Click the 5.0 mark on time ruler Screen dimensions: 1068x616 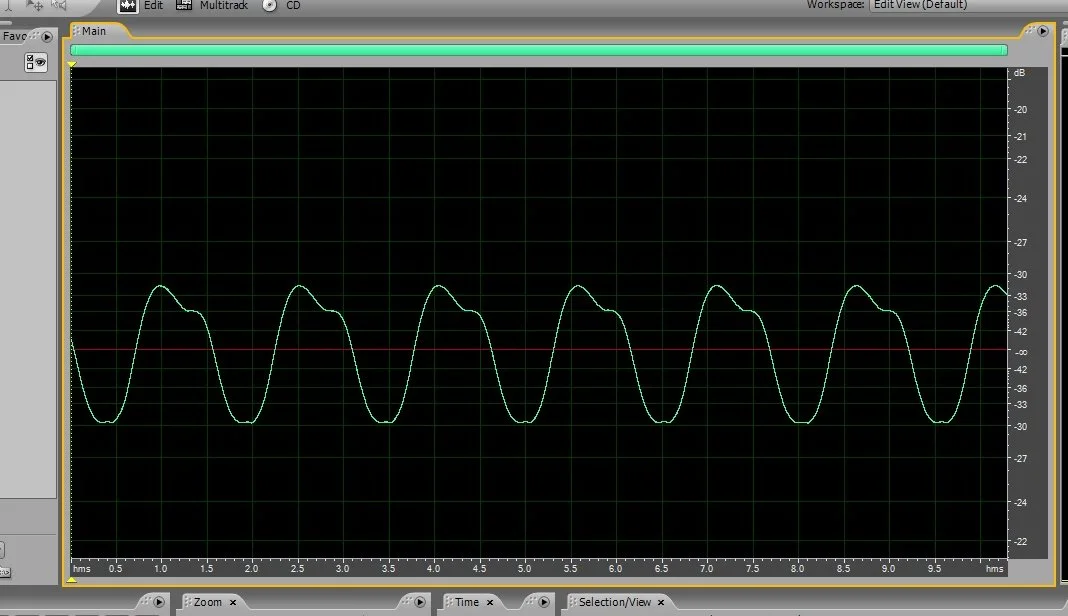pyautogui.click(x=524, y=568)
